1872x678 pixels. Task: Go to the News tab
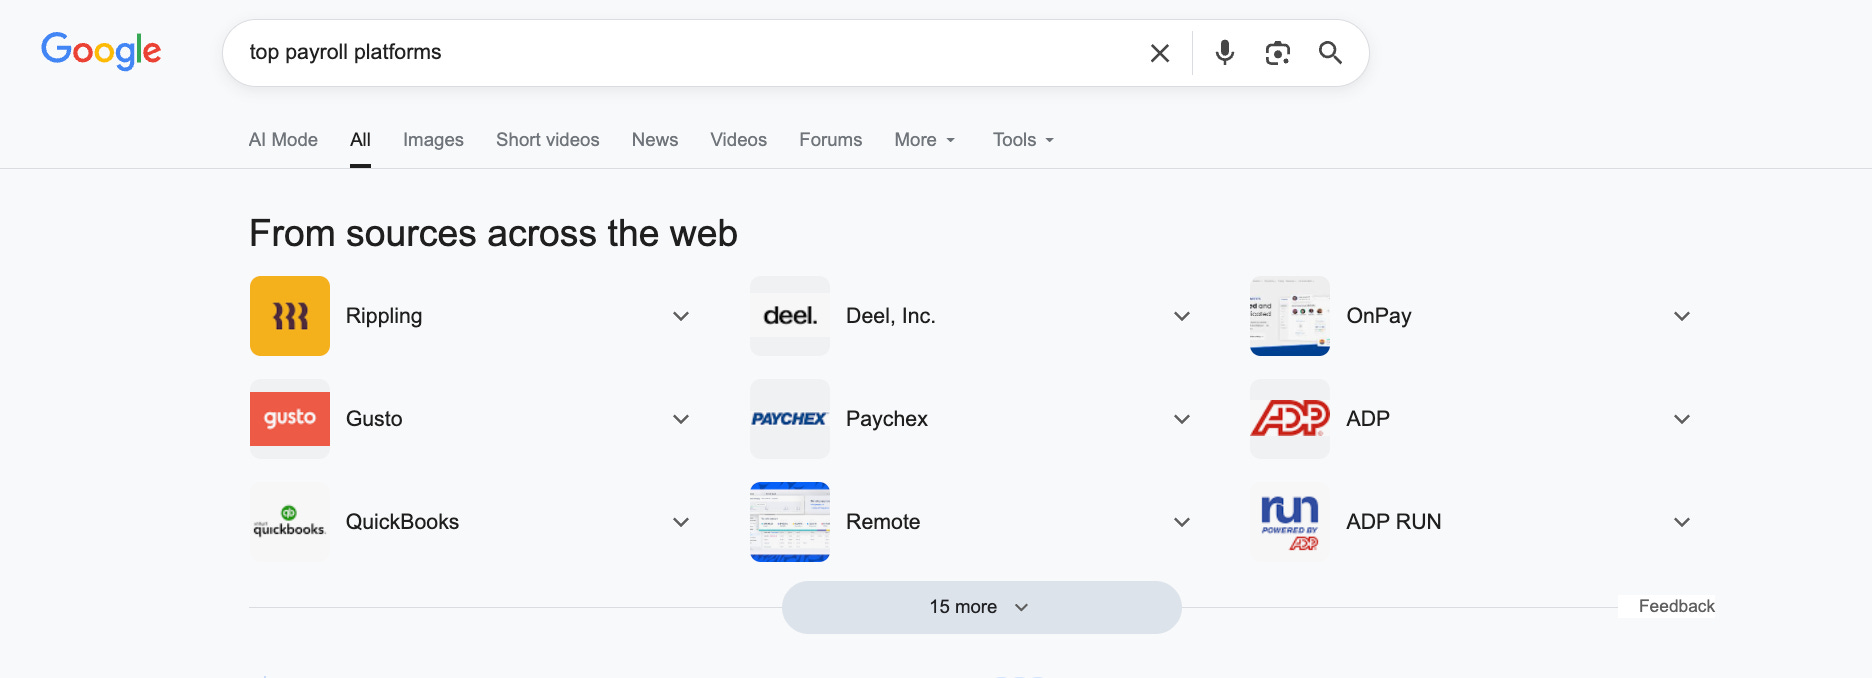click(655, 140)
